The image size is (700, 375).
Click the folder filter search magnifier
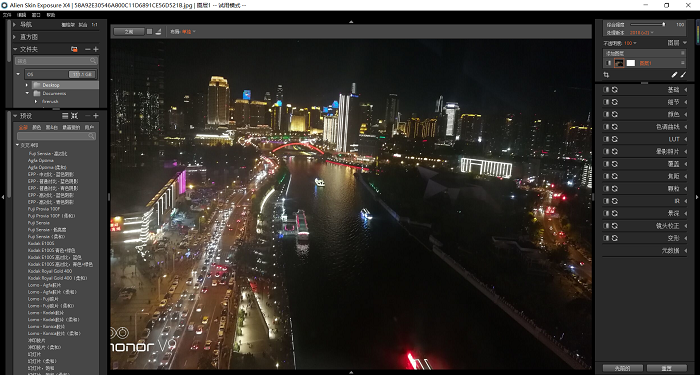coord(93,61)
